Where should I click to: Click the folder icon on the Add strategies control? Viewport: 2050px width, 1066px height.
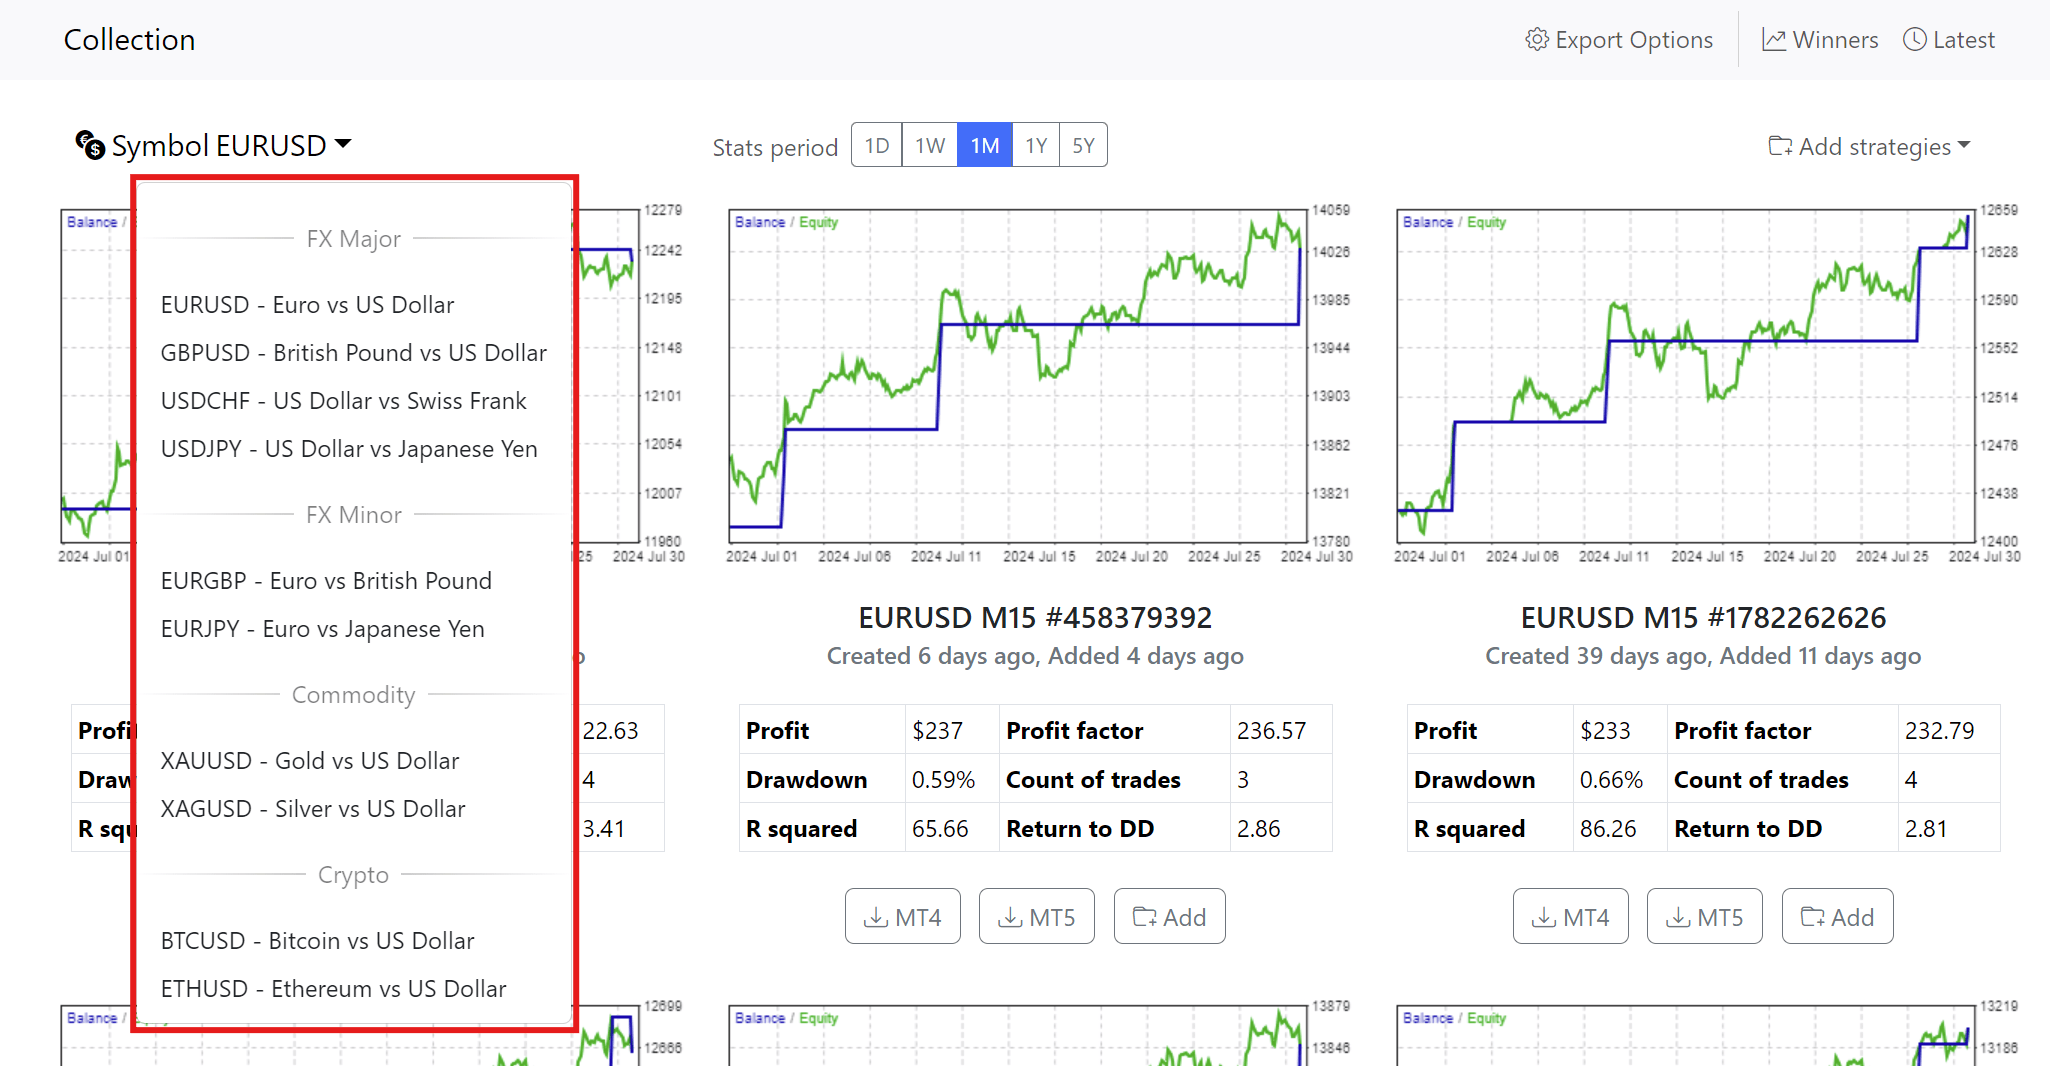point(1780,146)
